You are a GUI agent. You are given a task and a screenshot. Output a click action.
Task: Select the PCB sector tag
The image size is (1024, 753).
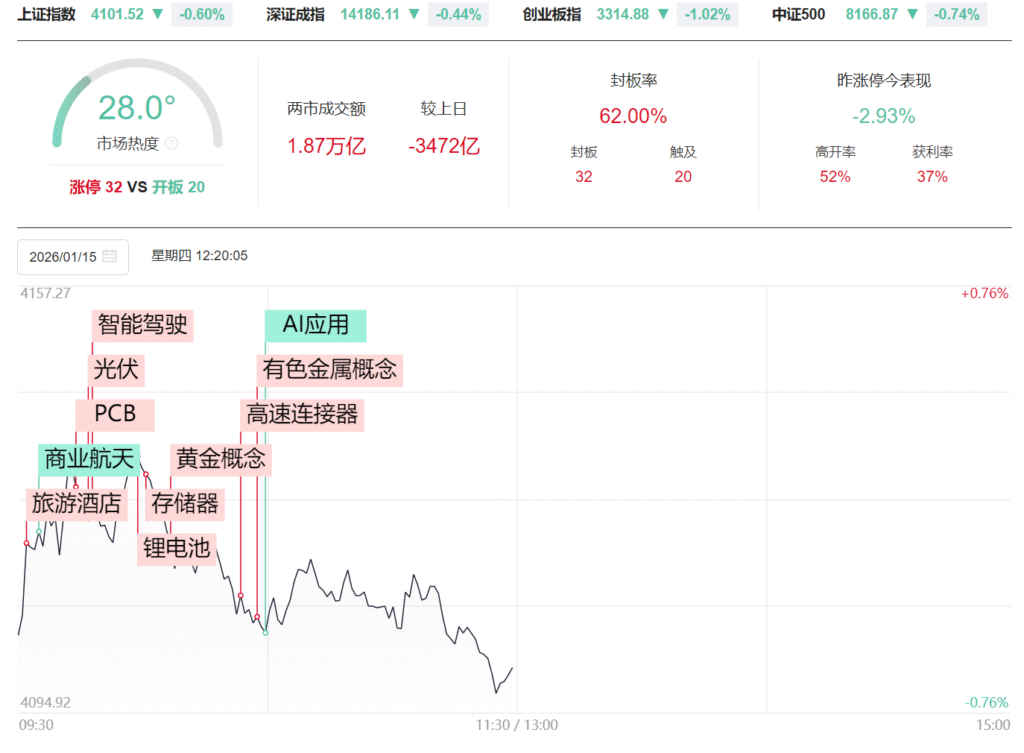click(115, 414)
